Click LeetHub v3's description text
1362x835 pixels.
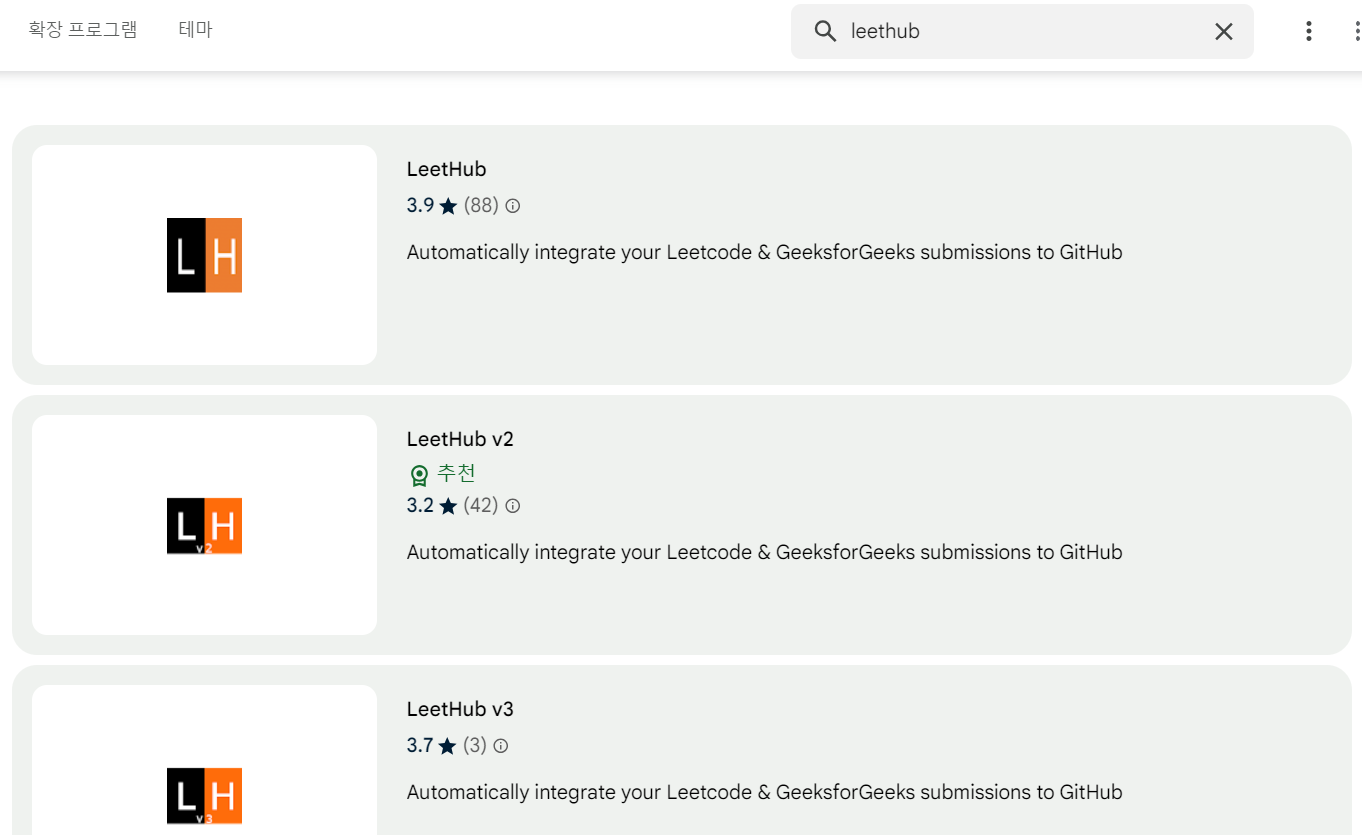(764, 791)
